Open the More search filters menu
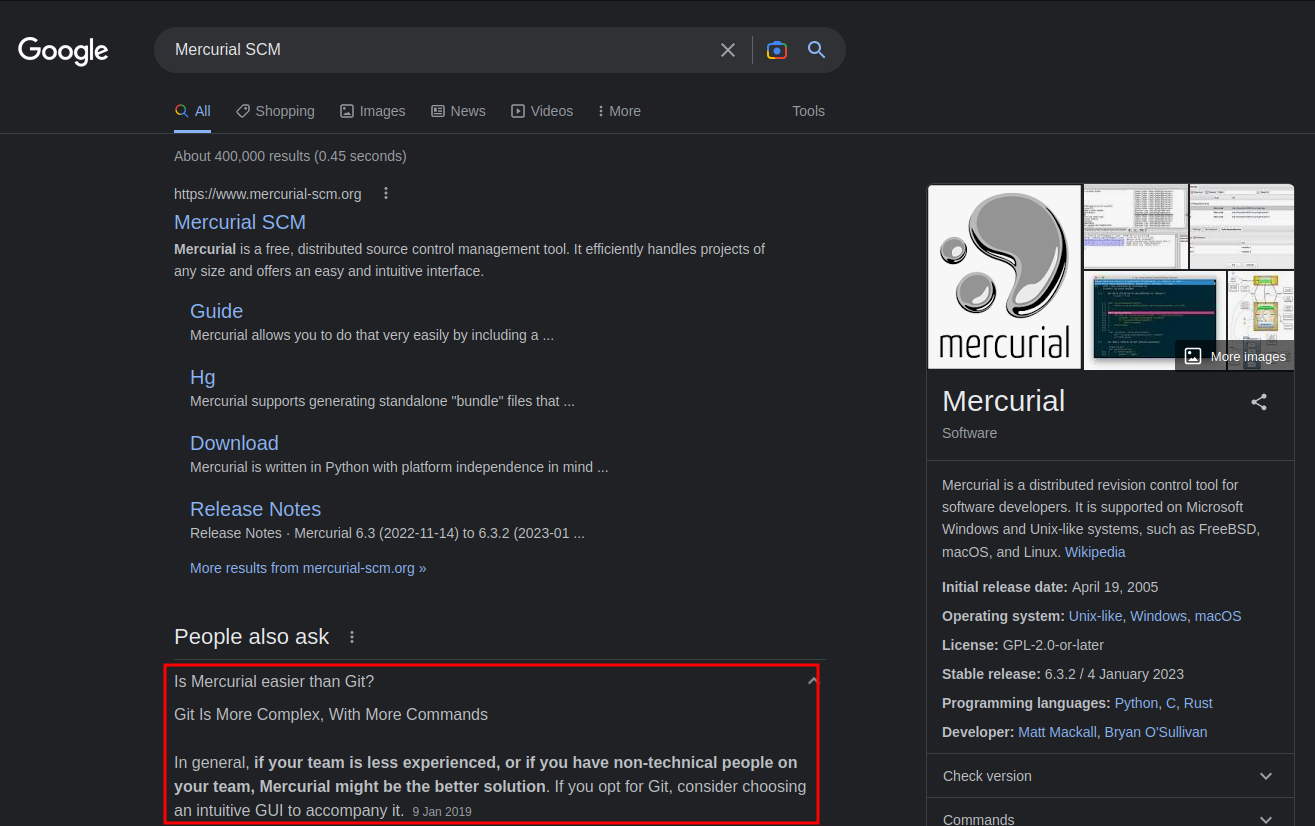The image size is (1315, 826). [619, 111]
